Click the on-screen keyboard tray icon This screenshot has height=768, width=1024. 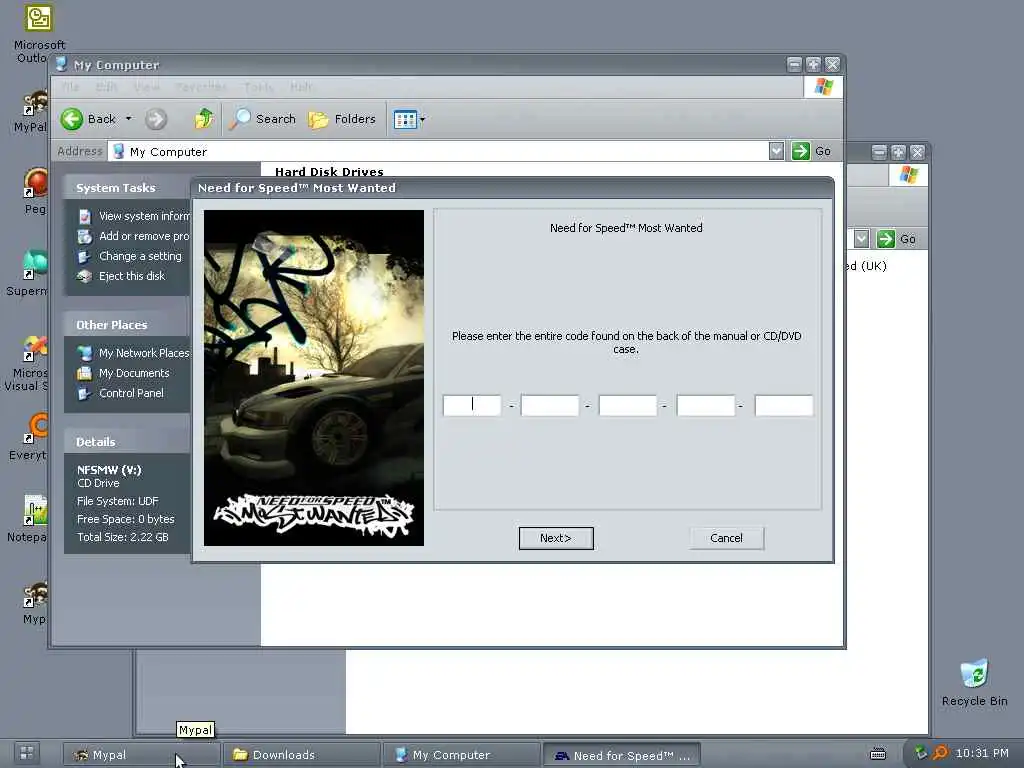click(x=878, y=754)
